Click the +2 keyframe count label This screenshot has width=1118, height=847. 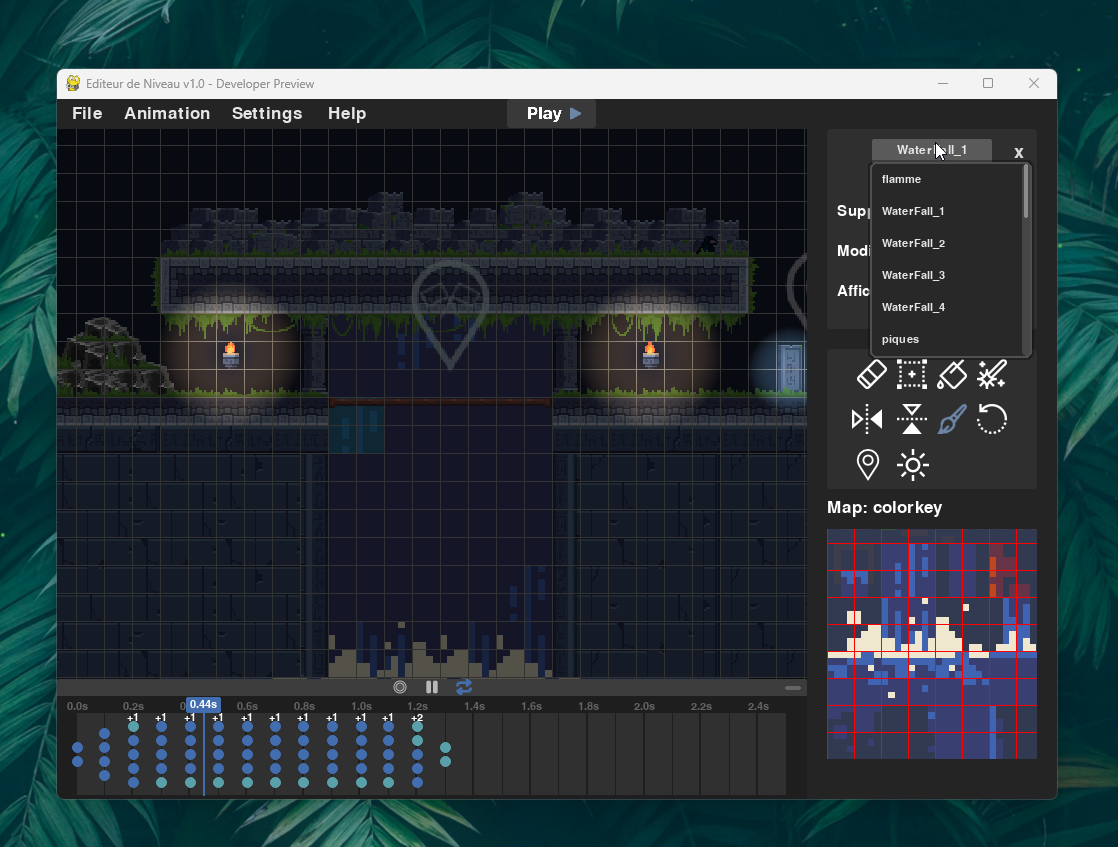[x=417, y=718]
